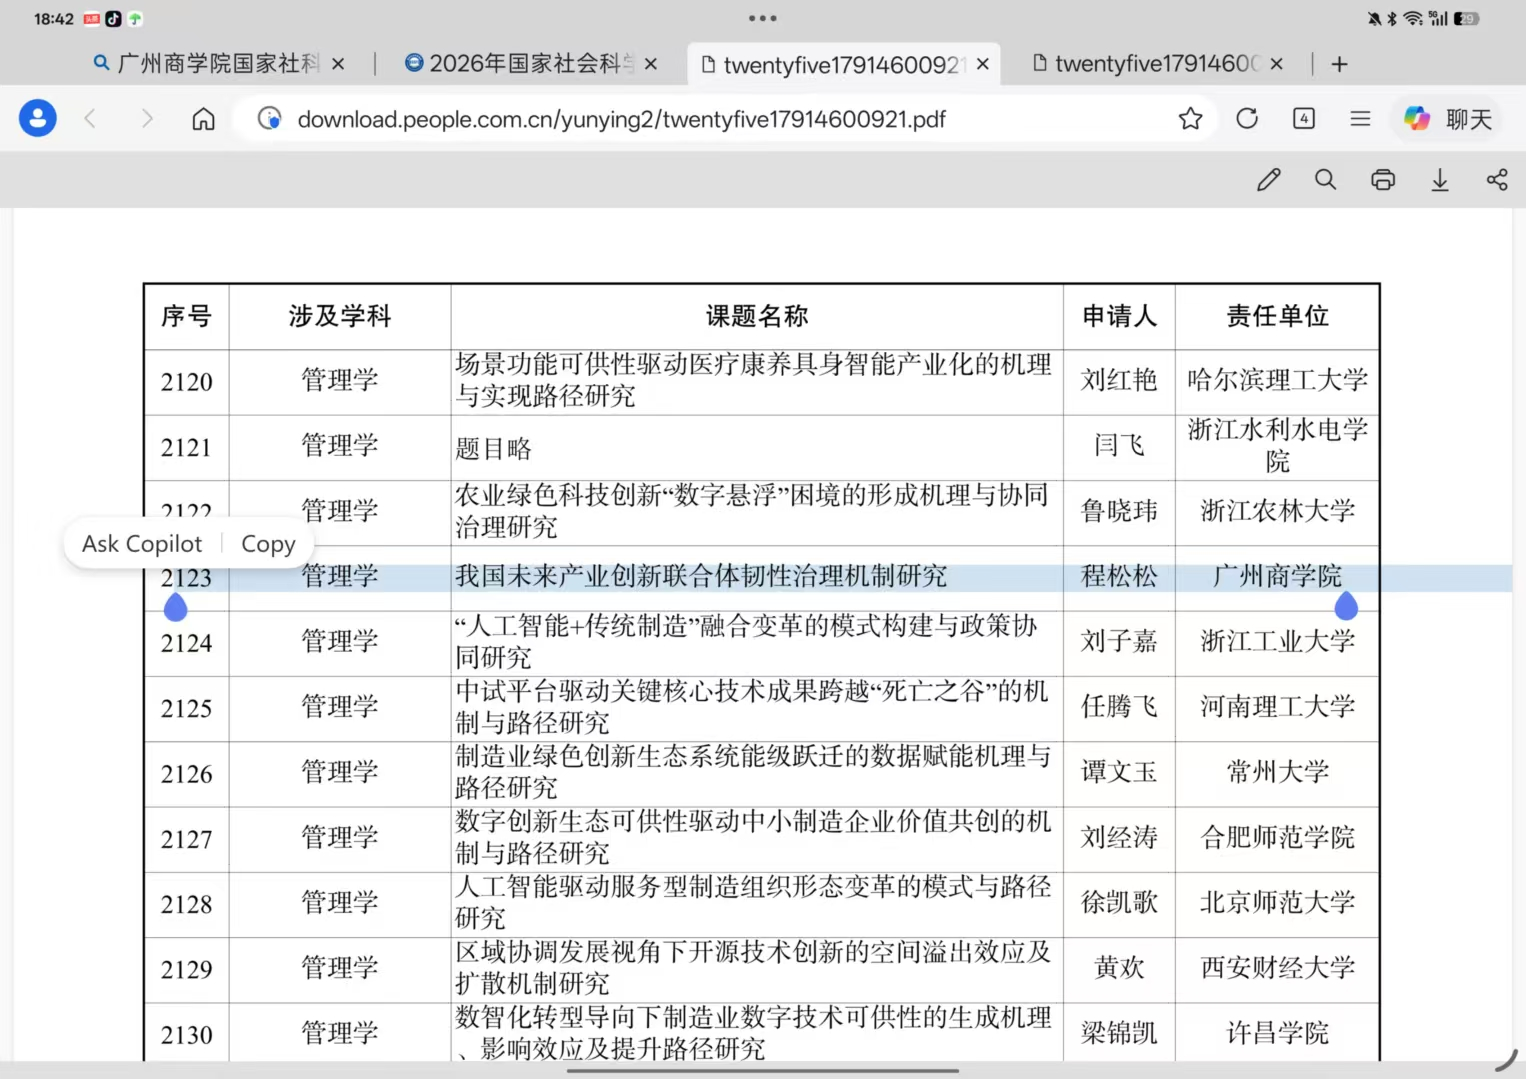Click the battery indicator in status bar
Screen dimensions: 1526x1079
pos(1466,18)
